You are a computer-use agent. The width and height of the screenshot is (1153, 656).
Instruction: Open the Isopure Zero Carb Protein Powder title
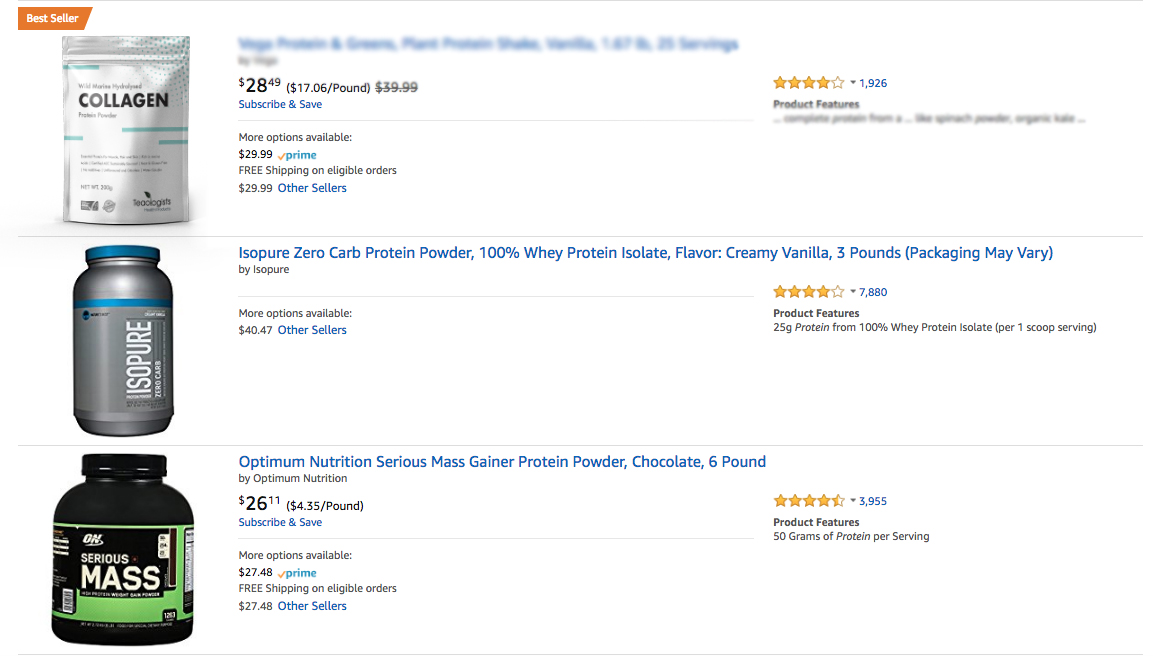pyautogui.click(x=645, y=253)
